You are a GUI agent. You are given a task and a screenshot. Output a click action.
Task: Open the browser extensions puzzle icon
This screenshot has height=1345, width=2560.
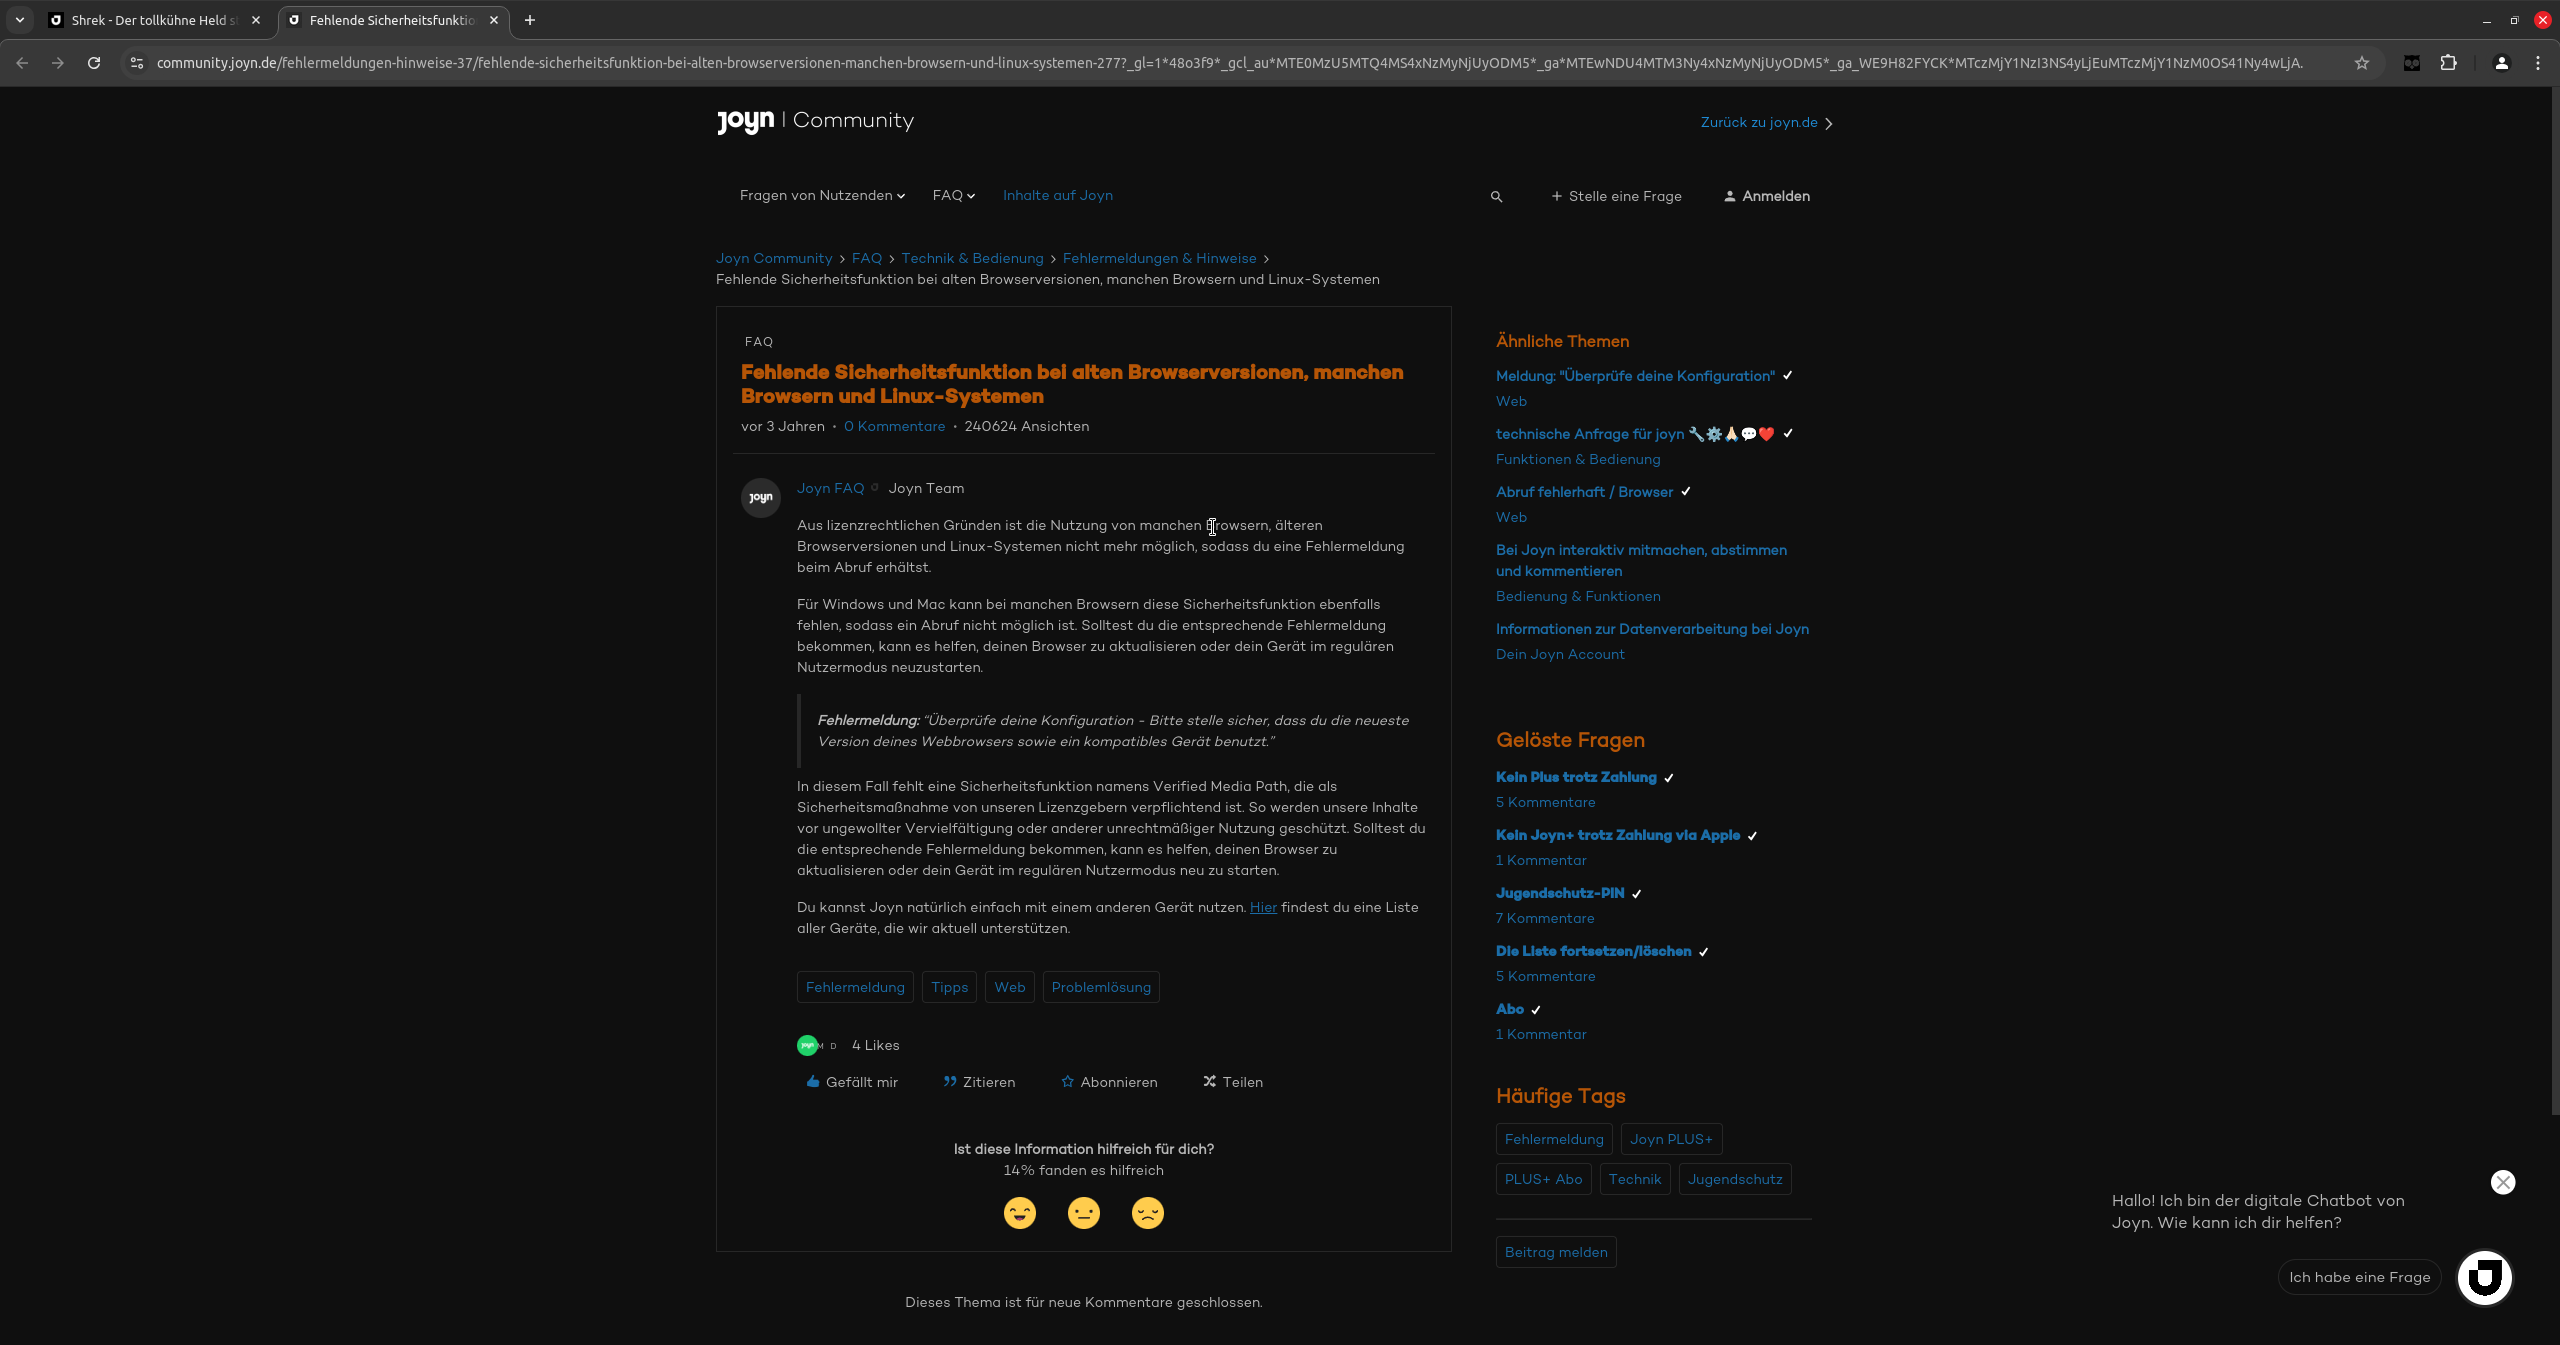[x=2448, y=63]
